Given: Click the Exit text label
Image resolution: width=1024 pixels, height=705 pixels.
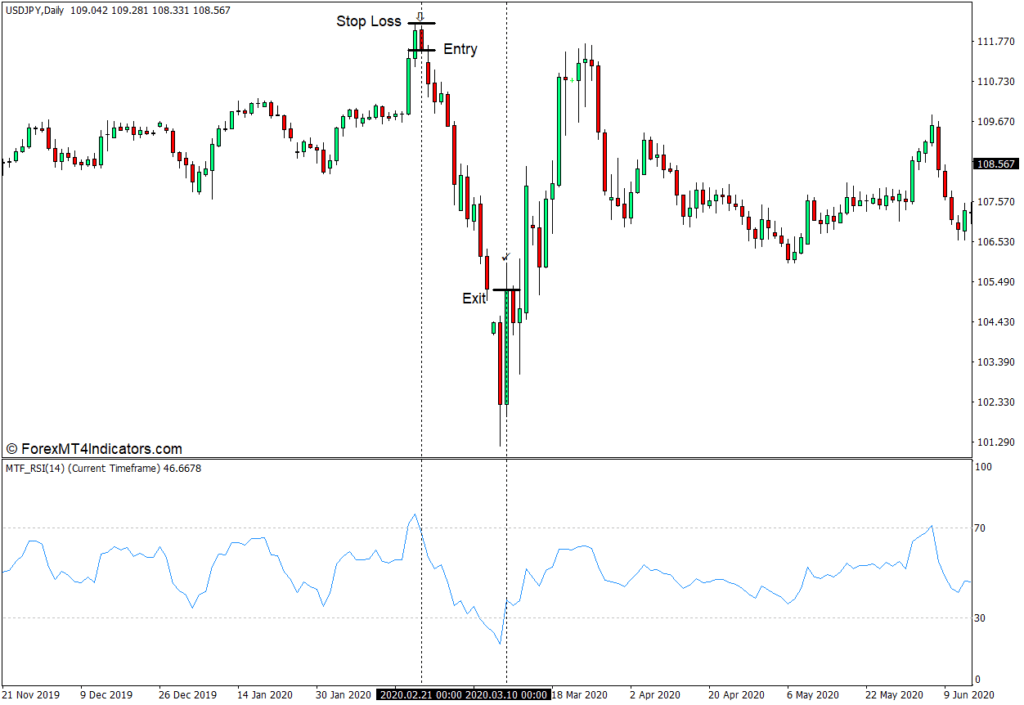Looking at the screenshot, I should [x=474, y=298].
